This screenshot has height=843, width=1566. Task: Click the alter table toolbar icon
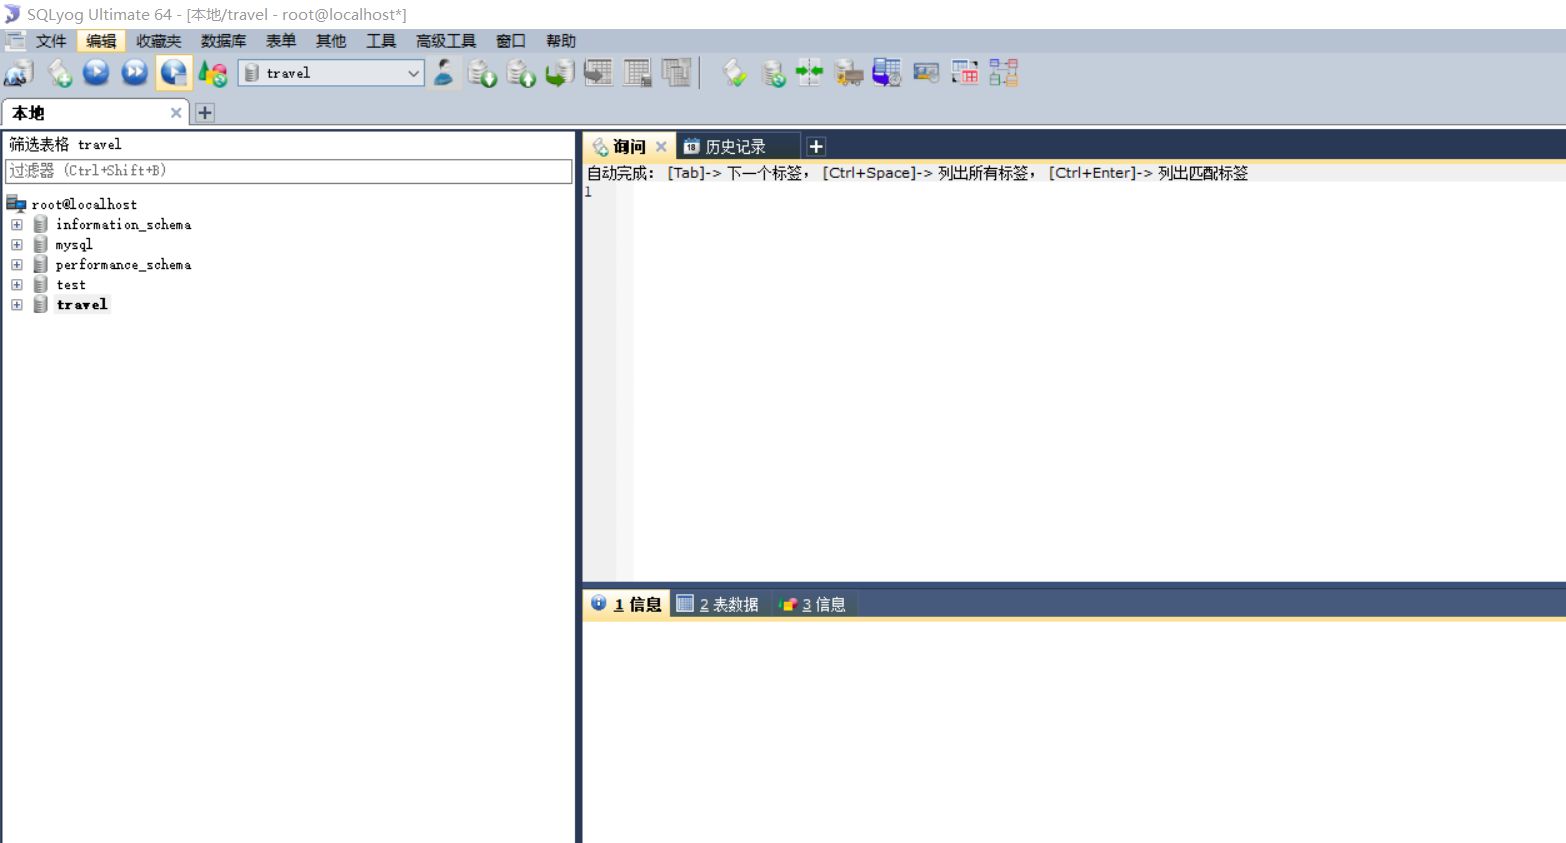pos(637,73)
